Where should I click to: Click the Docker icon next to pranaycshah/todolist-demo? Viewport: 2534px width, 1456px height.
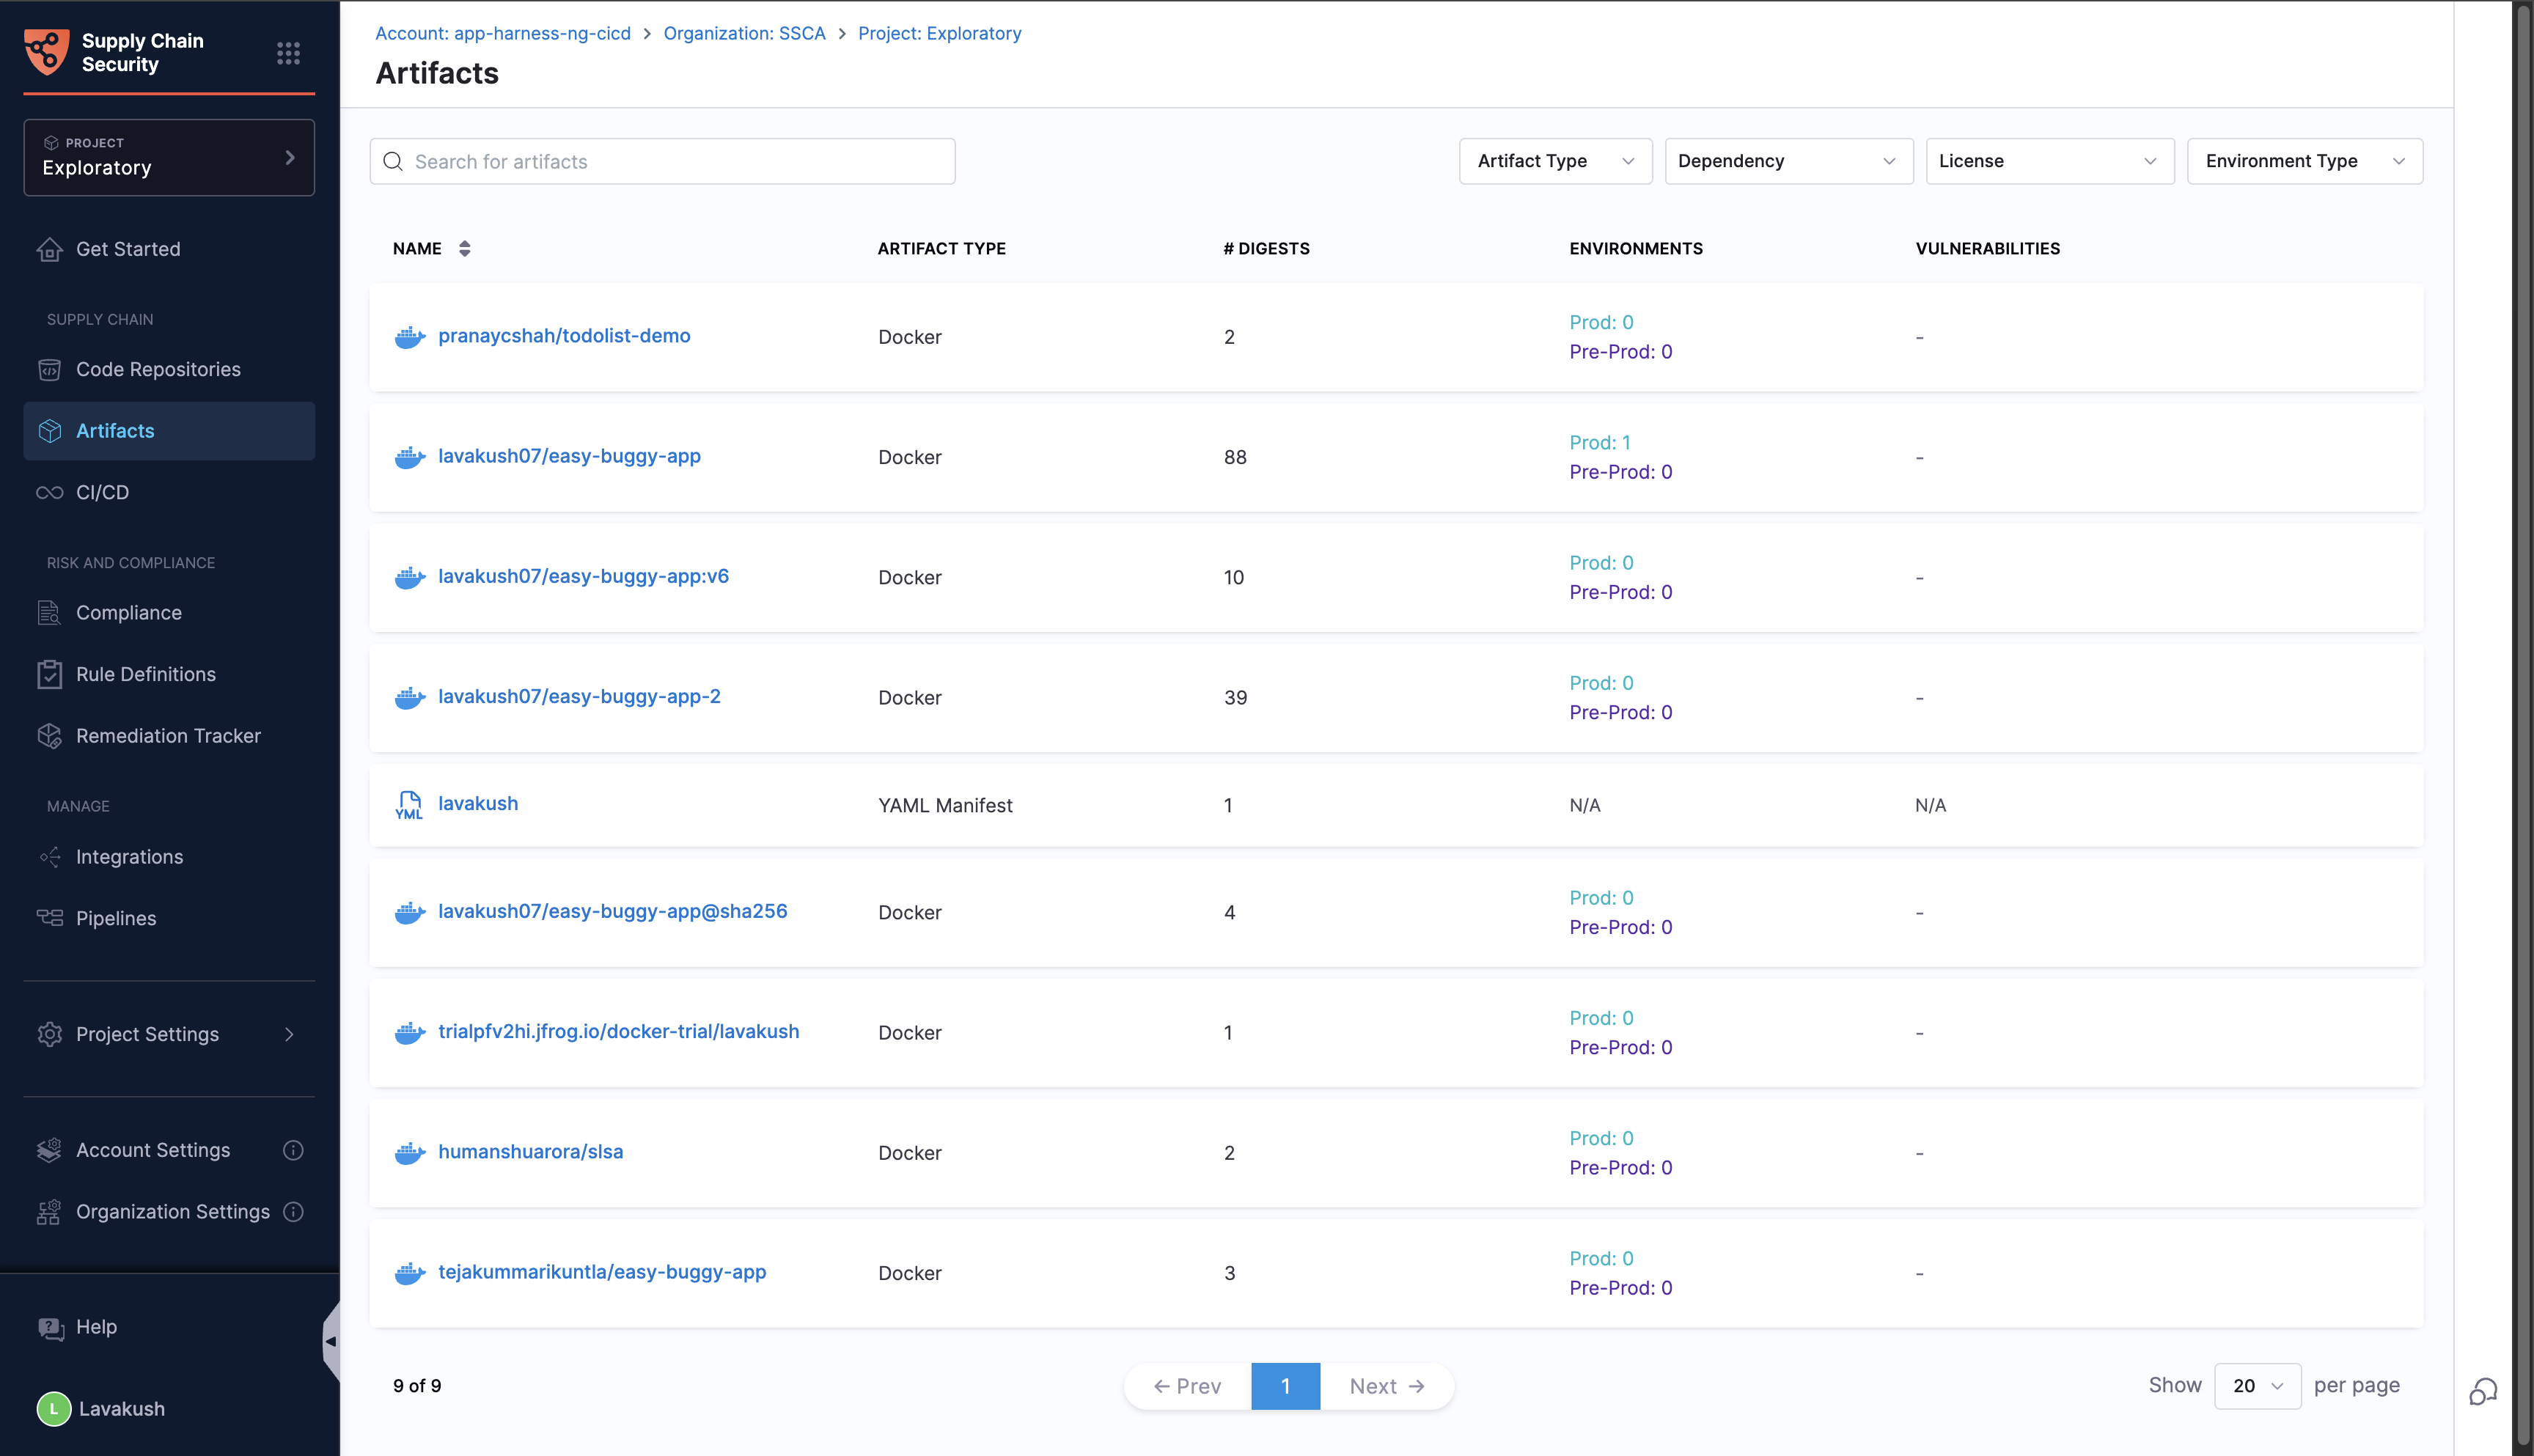409,337
